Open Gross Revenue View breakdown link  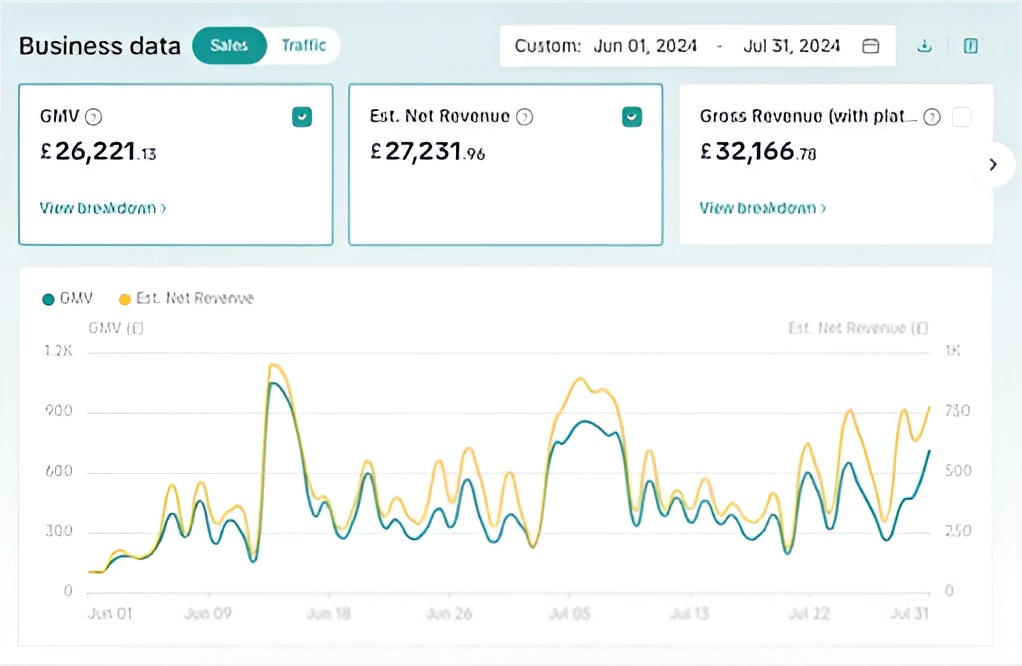pos(763,208)
